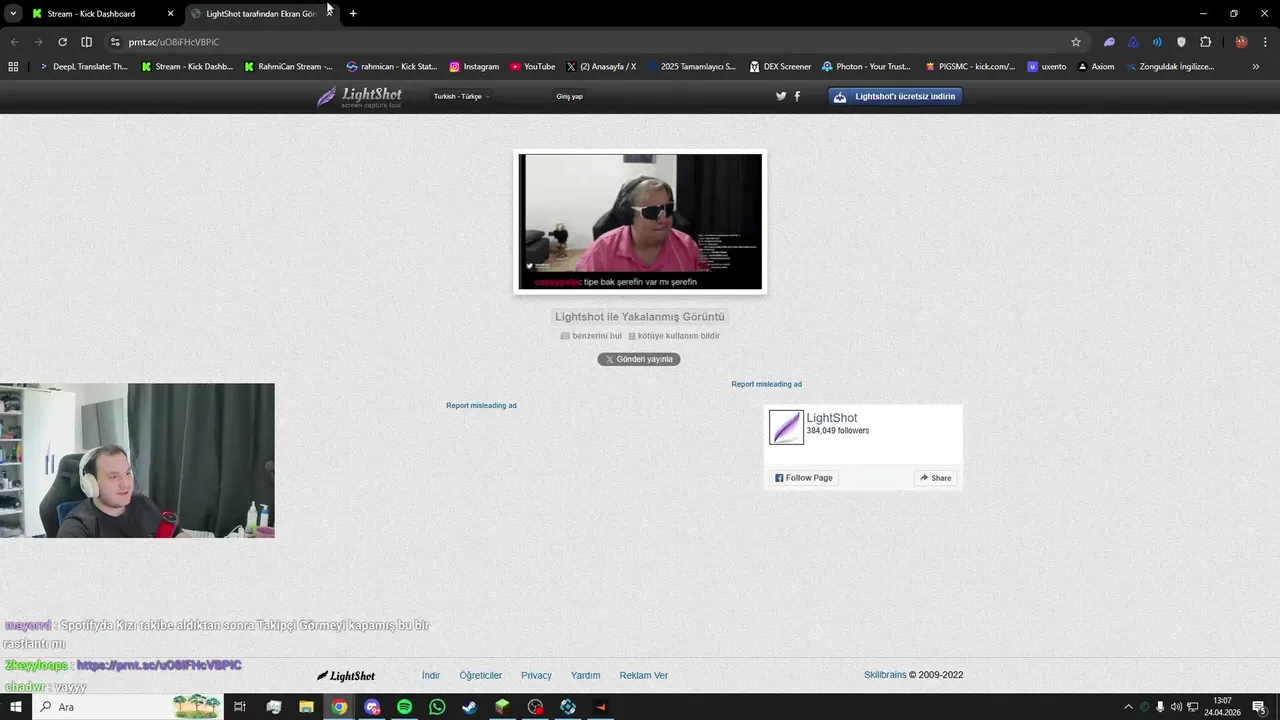Click the footer Reklam Ver link
1280x720 pixels.
coord(644,675)
